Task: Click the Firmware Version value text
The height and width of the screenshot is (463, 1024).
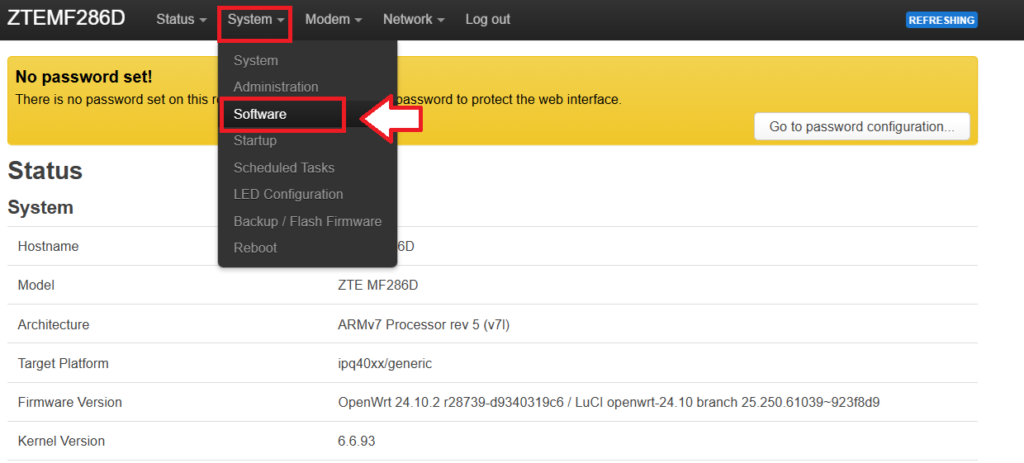Action: (x=608, y=403)
